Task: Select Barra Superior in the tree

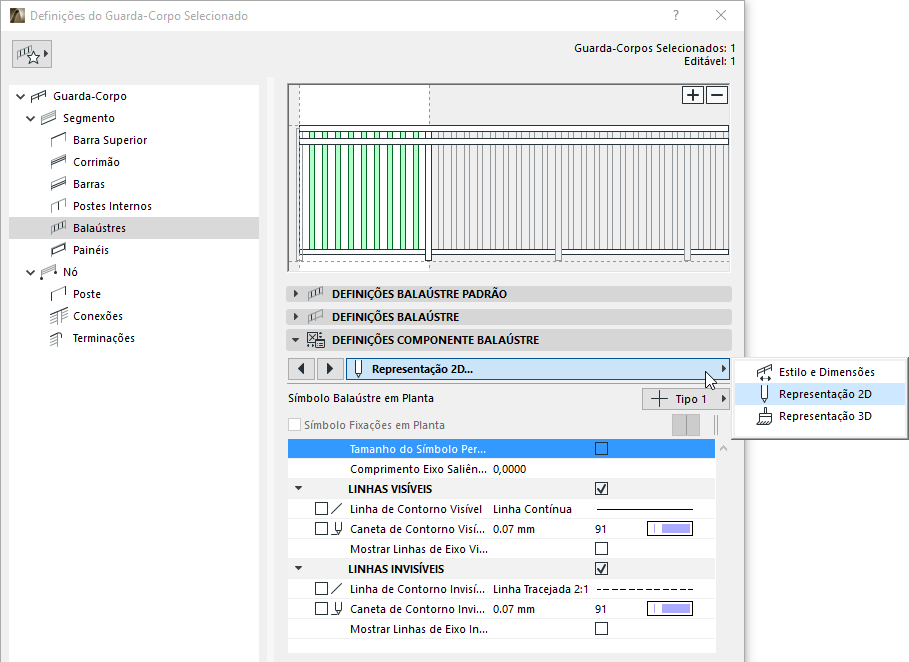Action: [x=110, y=140]
